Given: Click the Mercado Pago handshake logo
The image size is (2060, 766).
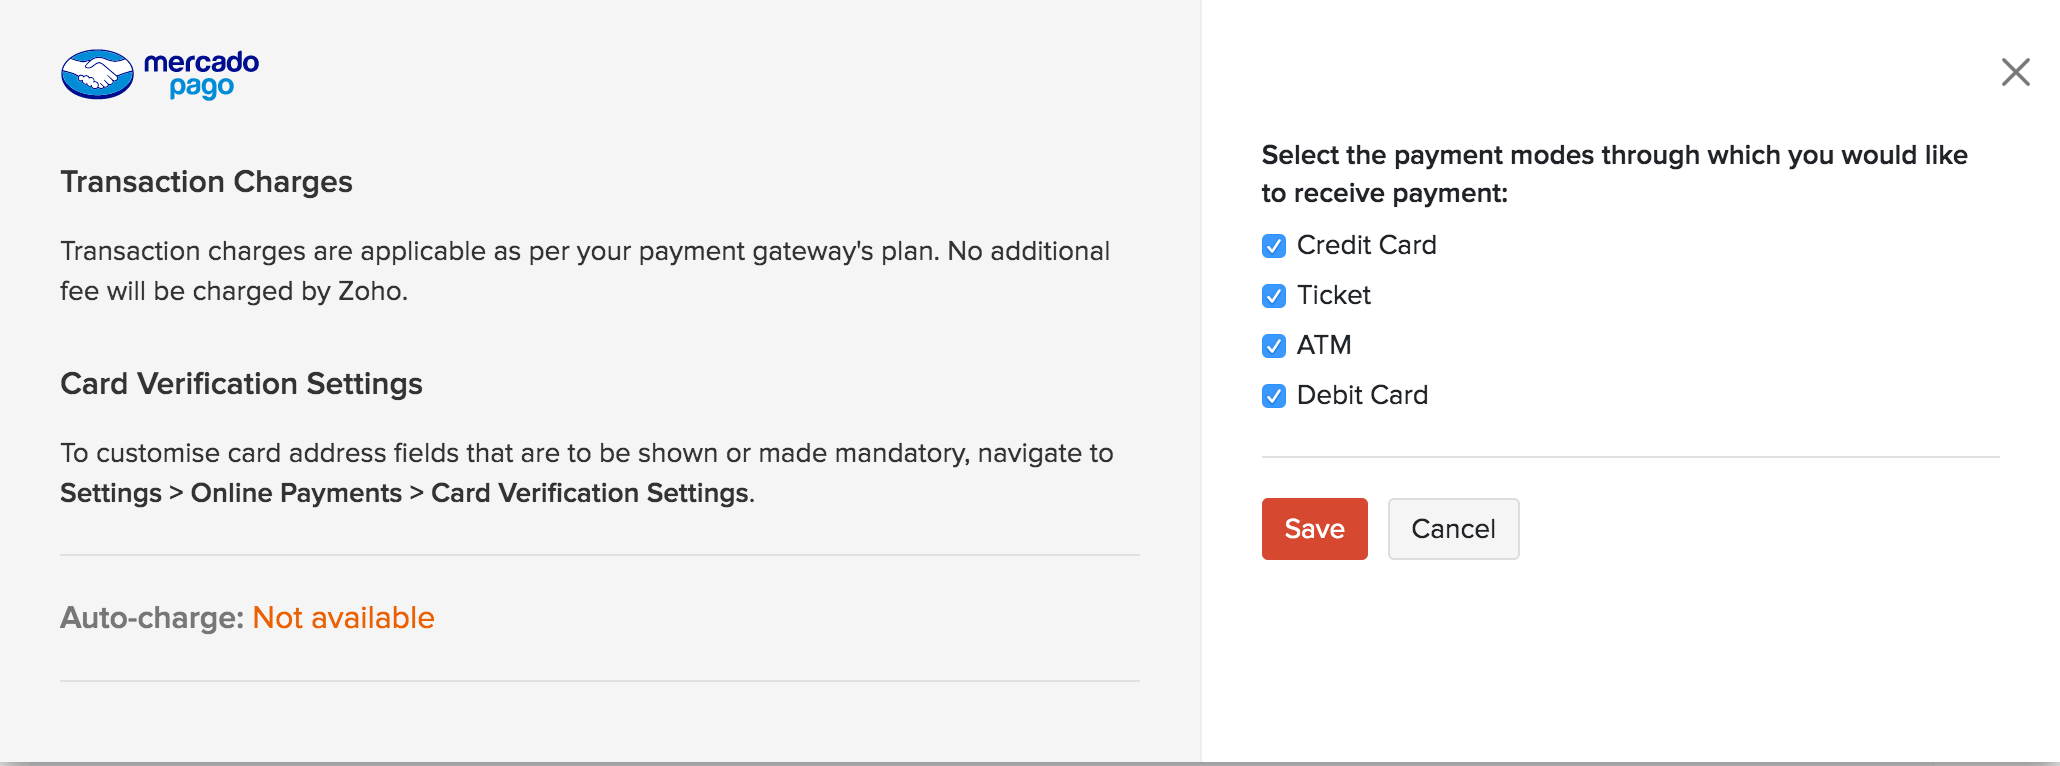Looking at the screenshot, I should [97, 72].
